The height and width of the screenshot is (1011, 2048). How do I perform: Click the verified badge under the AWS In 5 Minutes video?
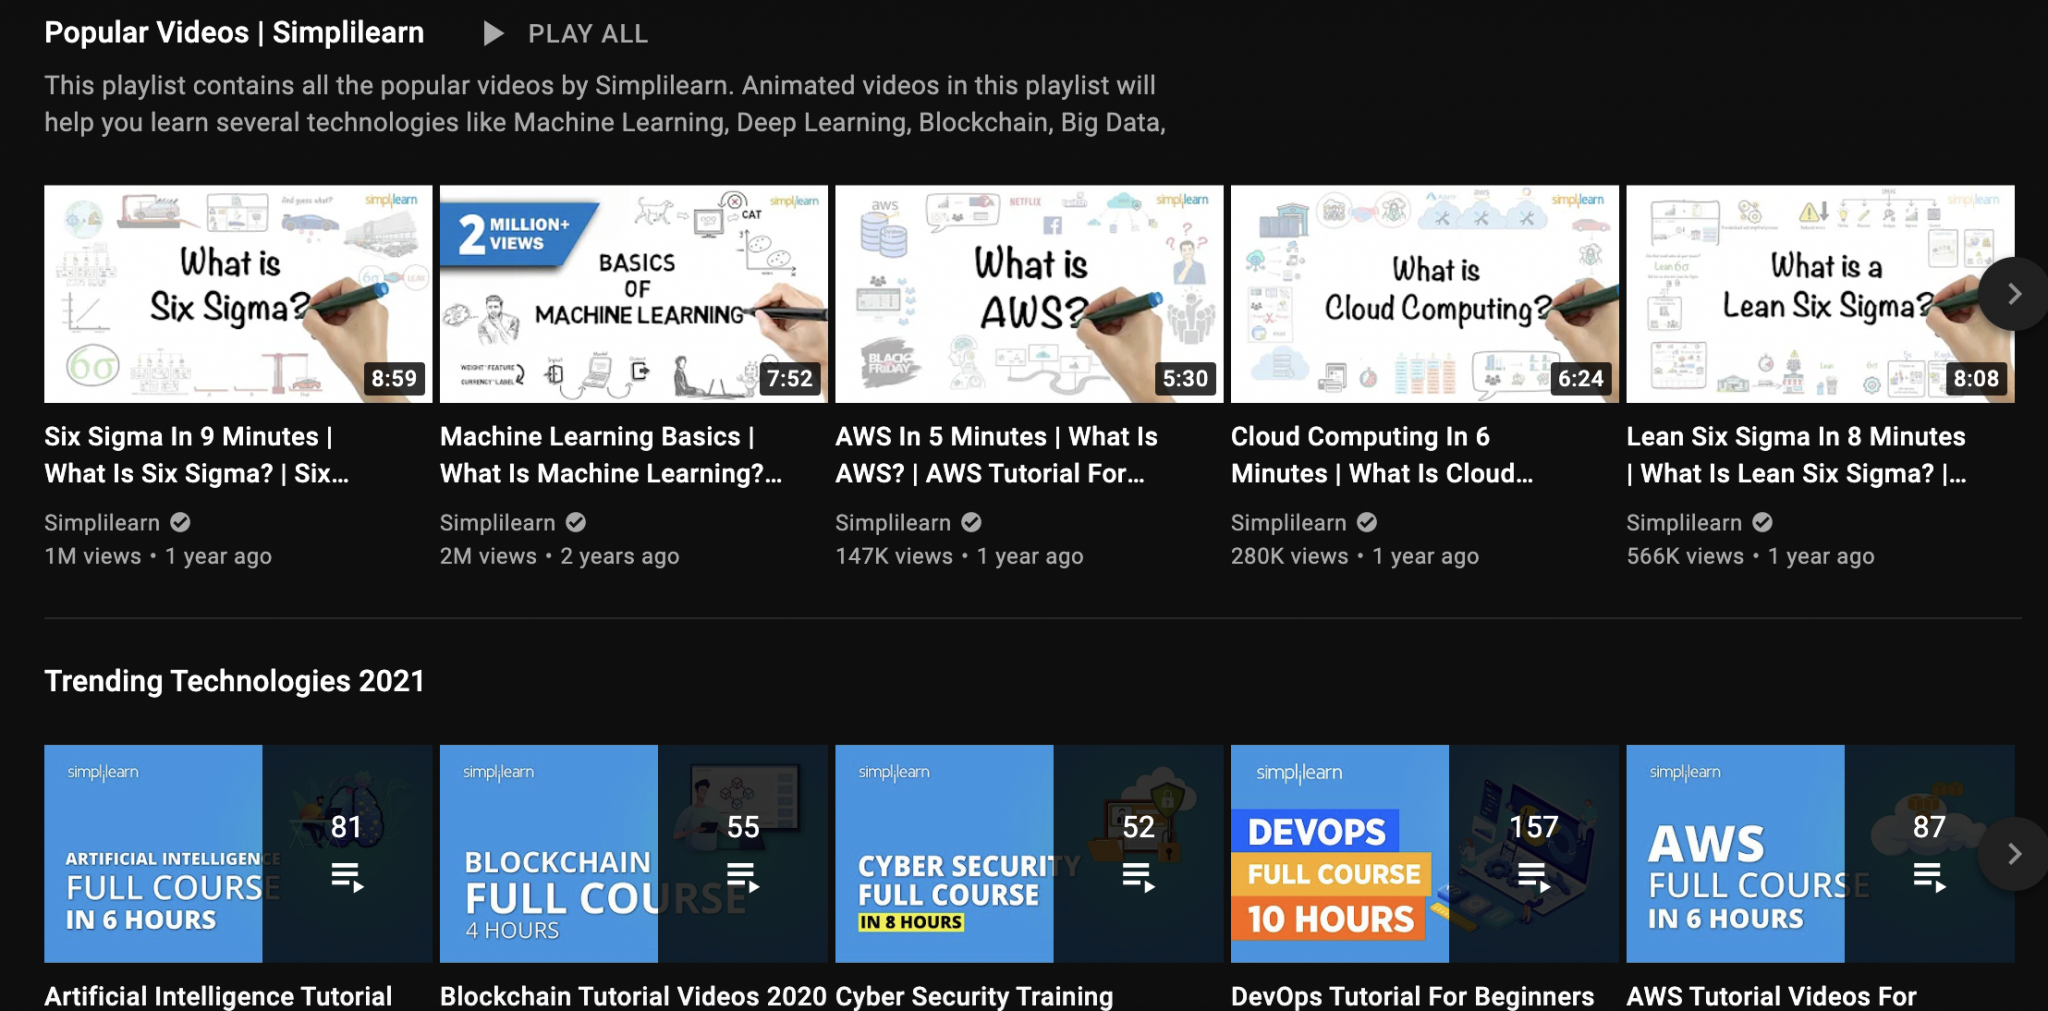[x=973, y=522]
